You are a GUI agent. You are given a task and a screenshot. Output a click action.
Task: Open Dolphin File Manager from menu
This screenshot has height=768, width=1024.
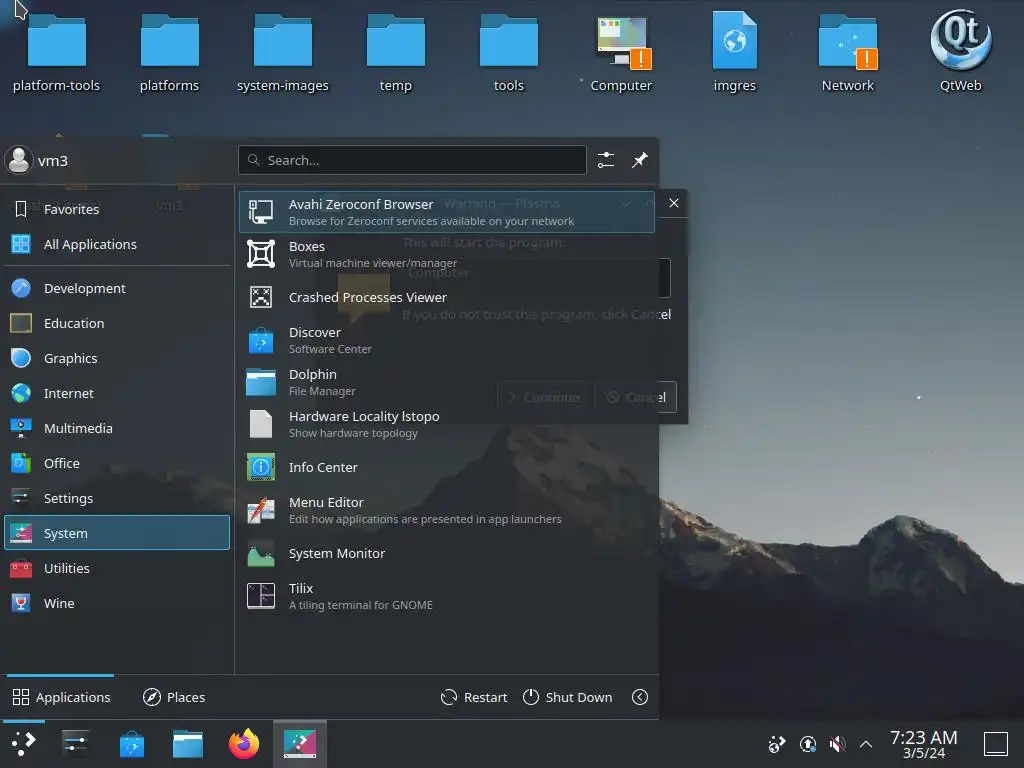point(447,382)
